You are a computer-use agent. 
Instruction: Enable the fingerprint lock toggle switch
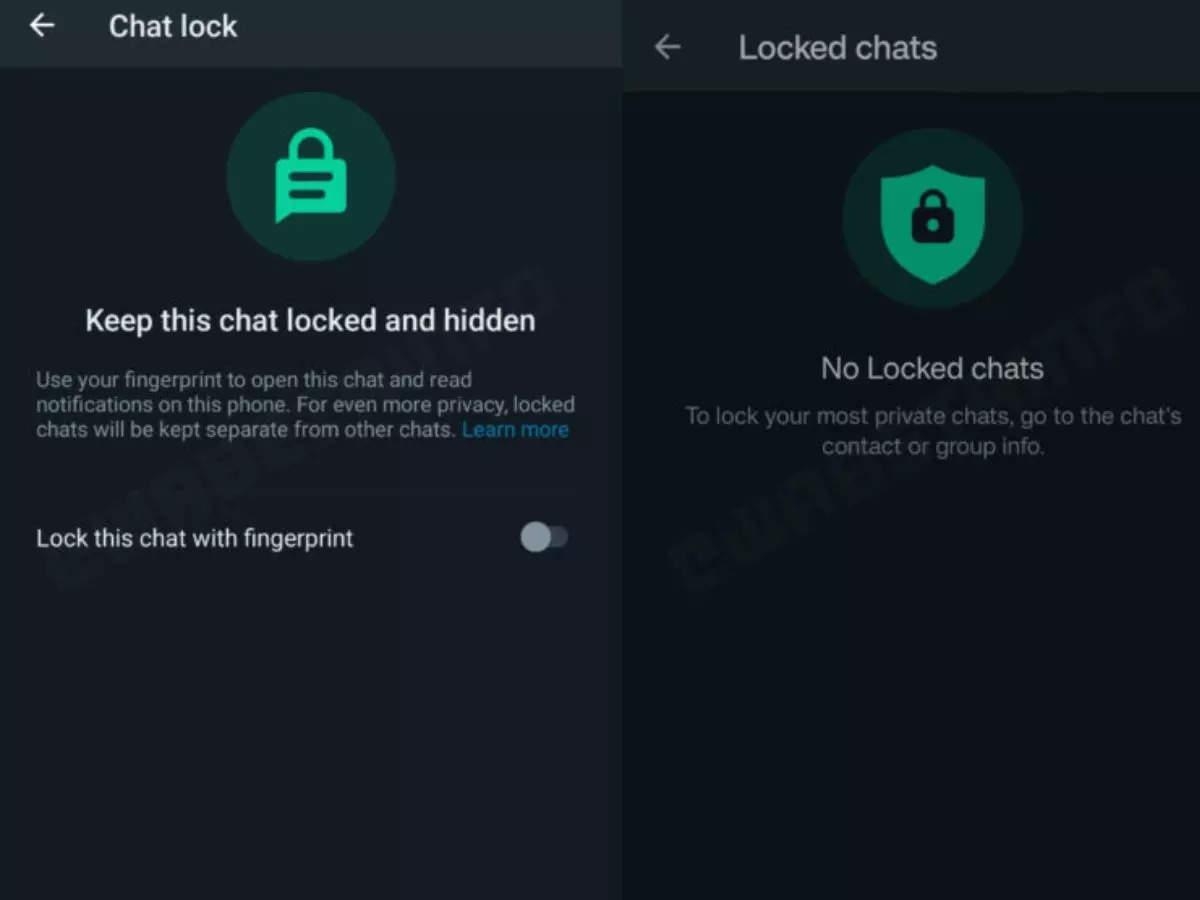(544, 538)
